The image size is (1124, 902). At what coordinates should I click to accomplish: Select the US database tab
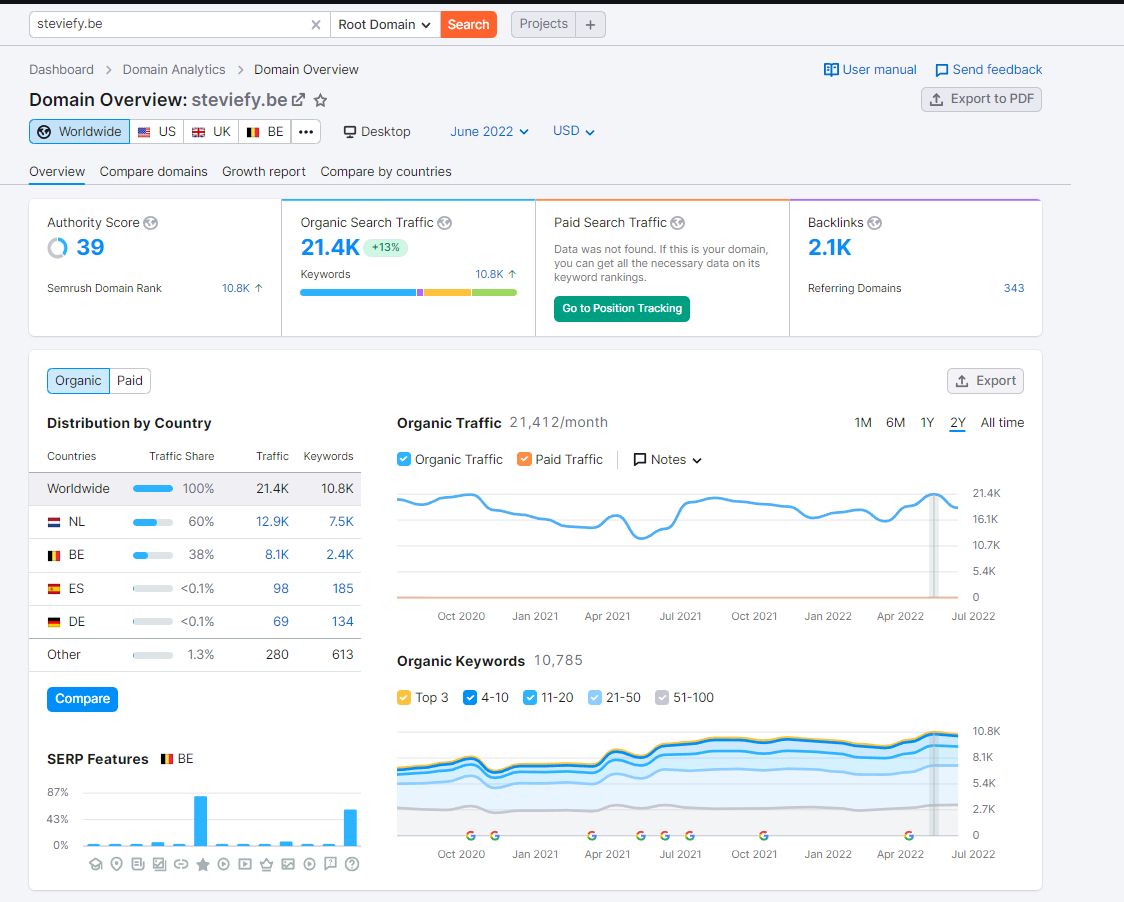click(x=157, y=132)
